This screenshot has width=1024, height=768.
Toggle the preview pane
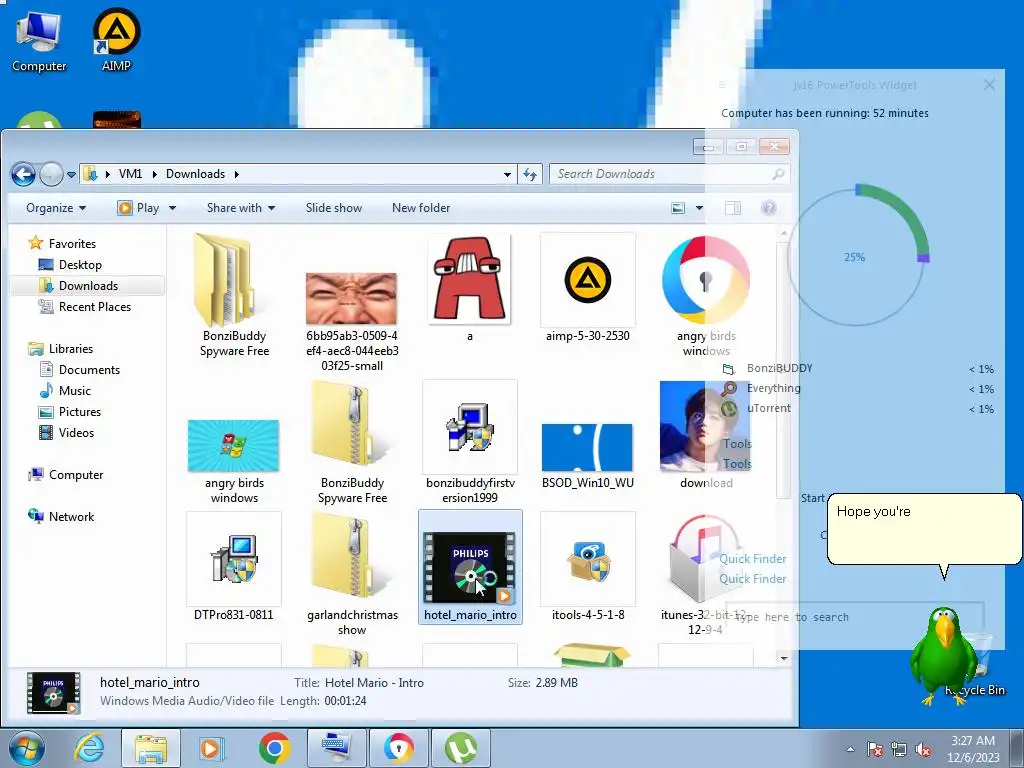733,208
